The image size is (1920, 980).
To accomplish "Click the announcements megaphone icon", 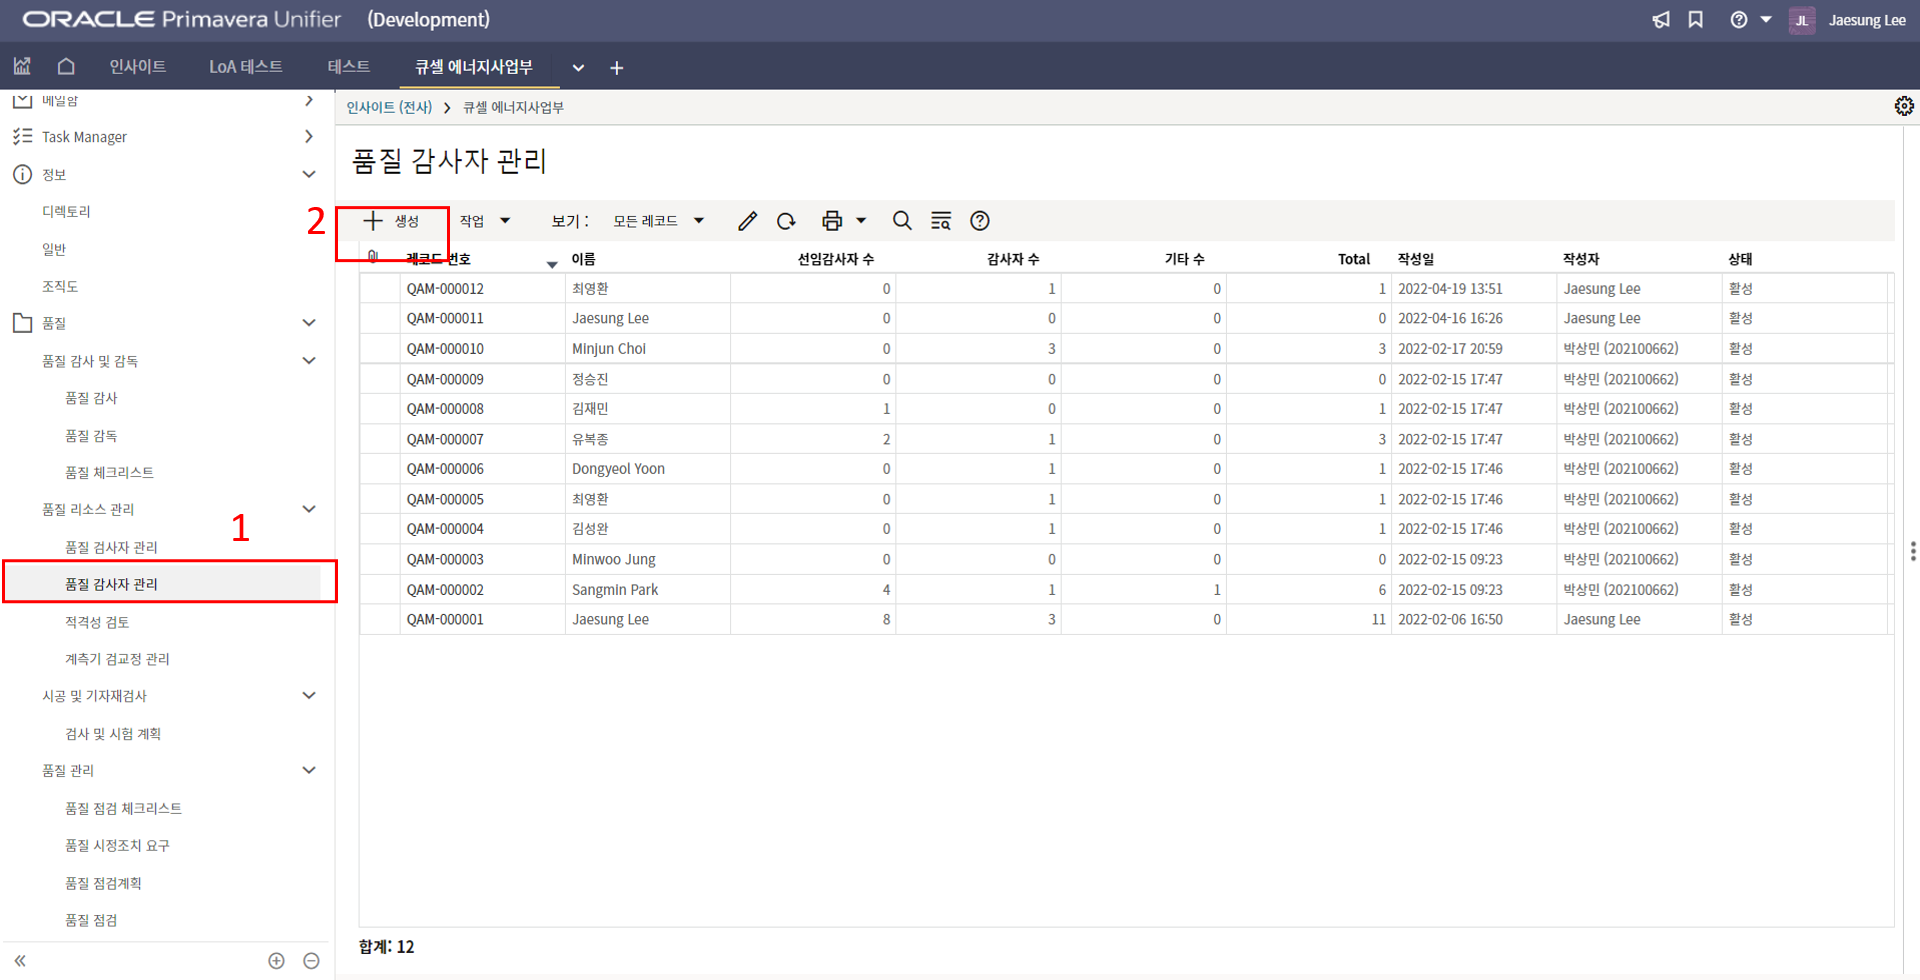I will pyautogui.click(x=1661, y=20).
